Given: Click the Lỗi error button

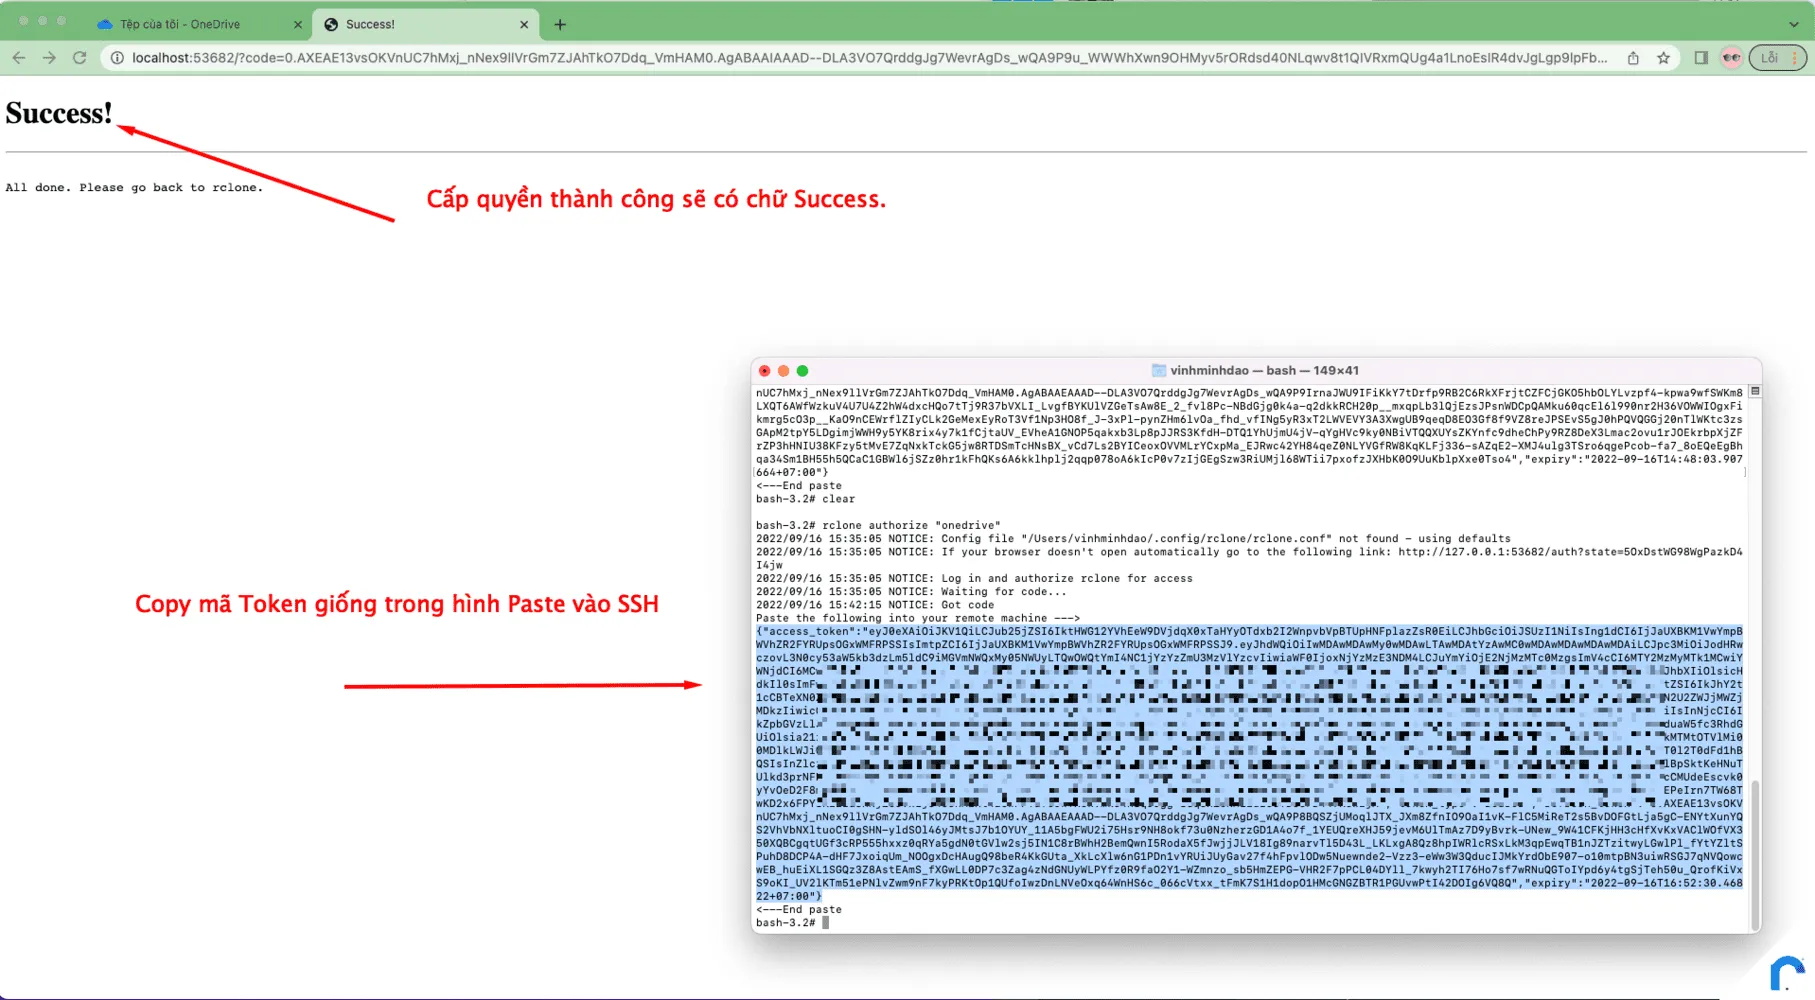Looking at the screenshot, I should [x=1777, y=58].
